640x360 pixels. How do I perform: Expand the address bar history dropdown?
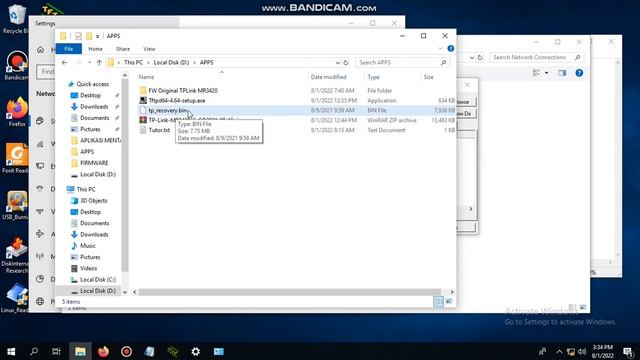338,62
